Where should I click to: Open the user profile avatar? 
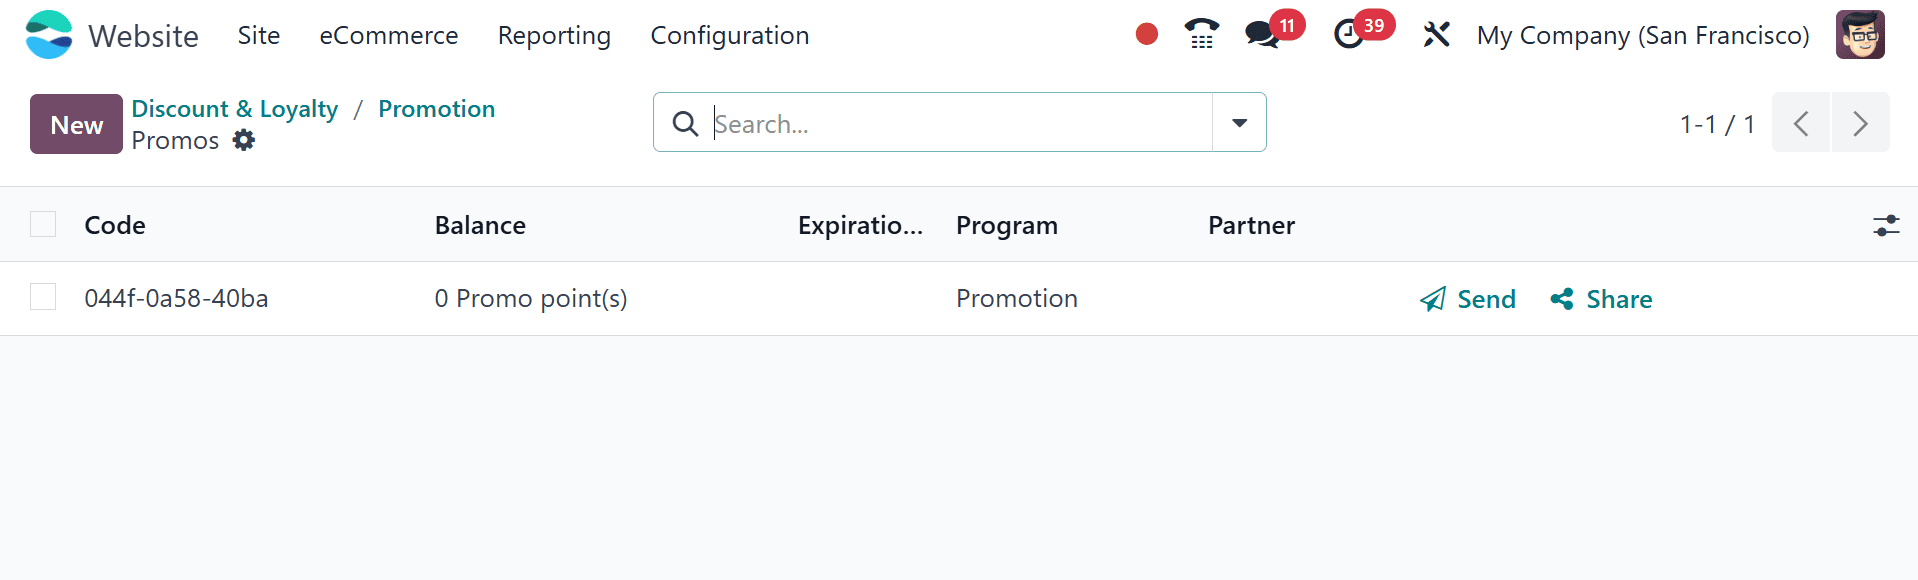pyautogui.click(x=1860, y=34)
